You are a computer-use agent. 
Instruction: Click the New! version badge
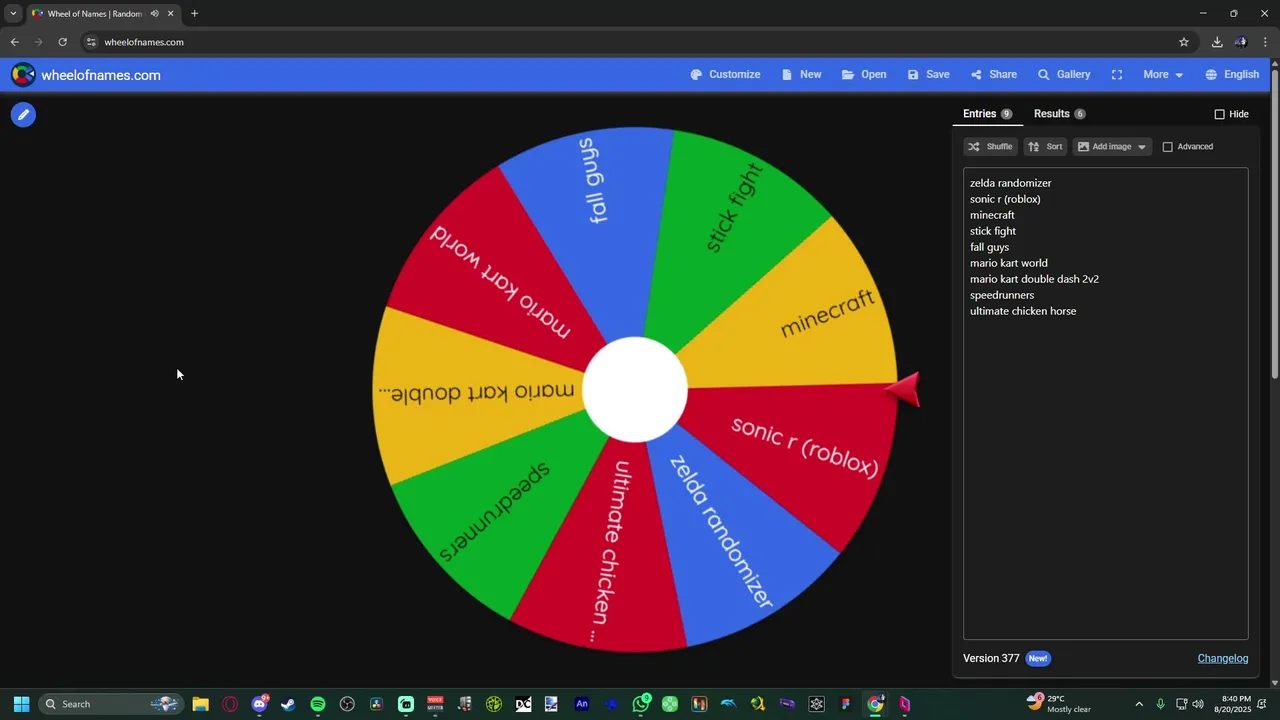(1038, 658)
